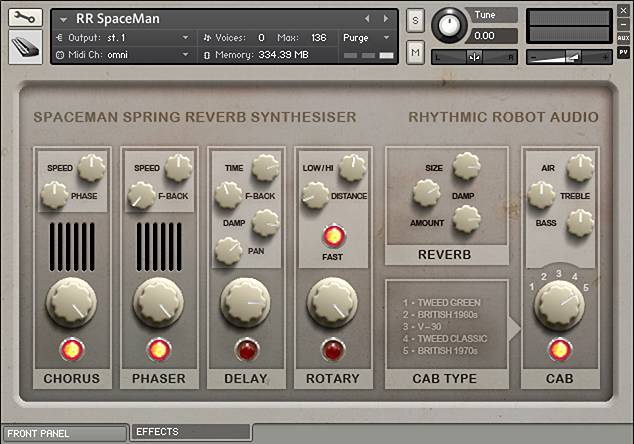Click the Phaser F-BACK knob
Viewport: 634px width, 444px height.
coord(141,195)
